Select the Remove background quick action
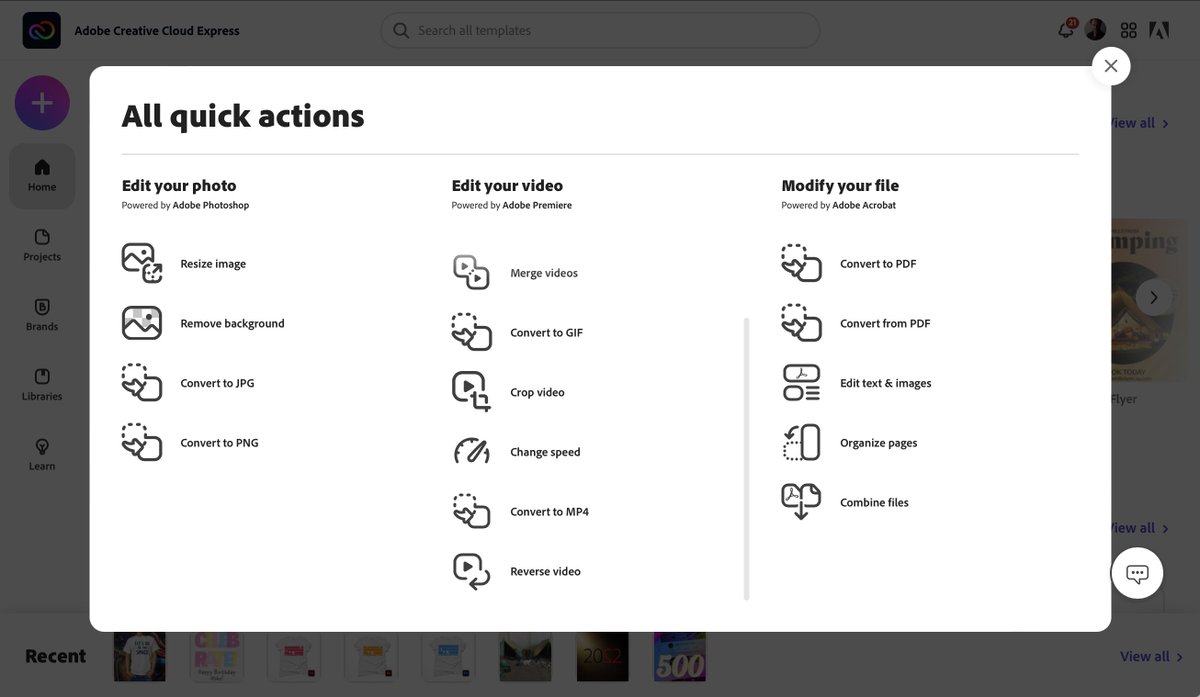 click(232, 323)
